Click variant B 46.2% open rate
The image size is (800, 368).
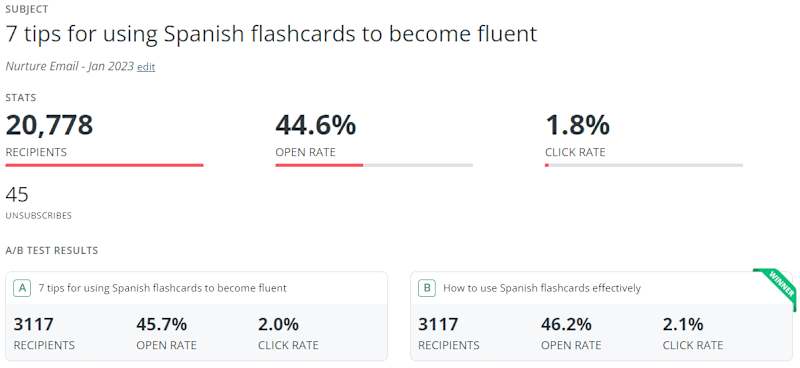566,324
